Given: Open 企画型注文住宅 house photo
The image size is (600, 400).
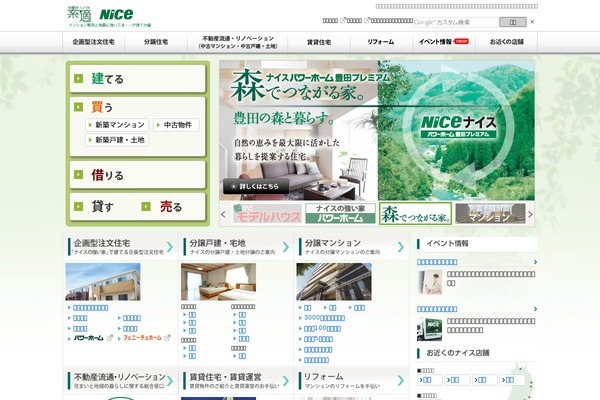Looking at the screenshot, I should coord(103,282).
